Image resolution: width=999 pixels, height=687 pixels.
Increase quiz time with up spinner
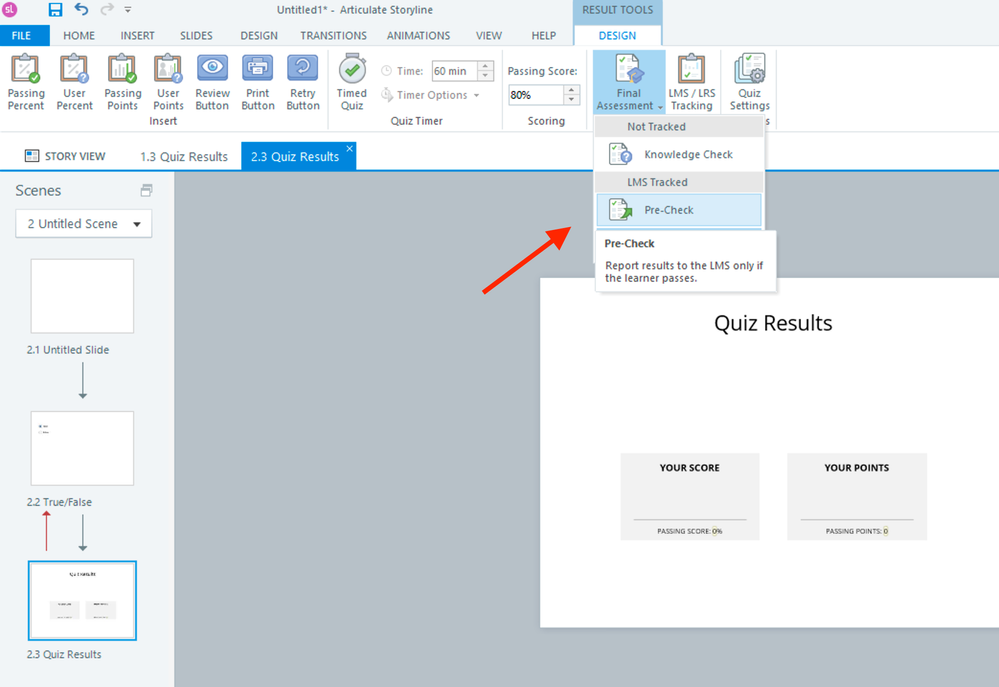click(485, 66)
